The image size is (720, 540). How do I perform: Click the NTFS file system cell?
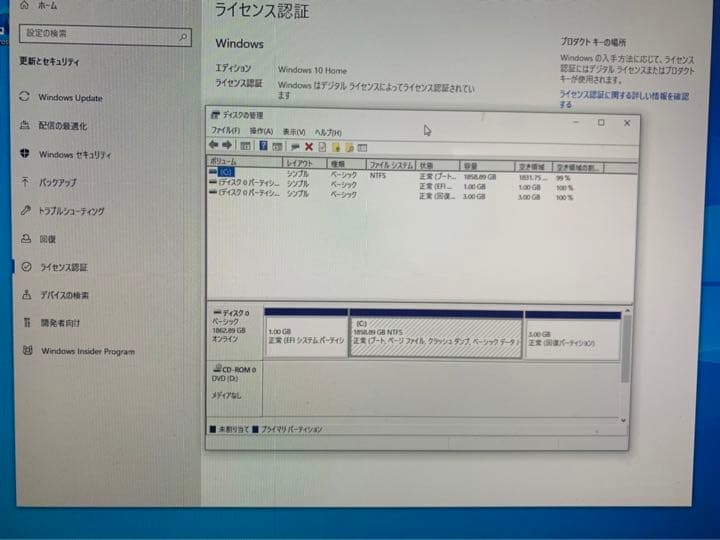377,175
